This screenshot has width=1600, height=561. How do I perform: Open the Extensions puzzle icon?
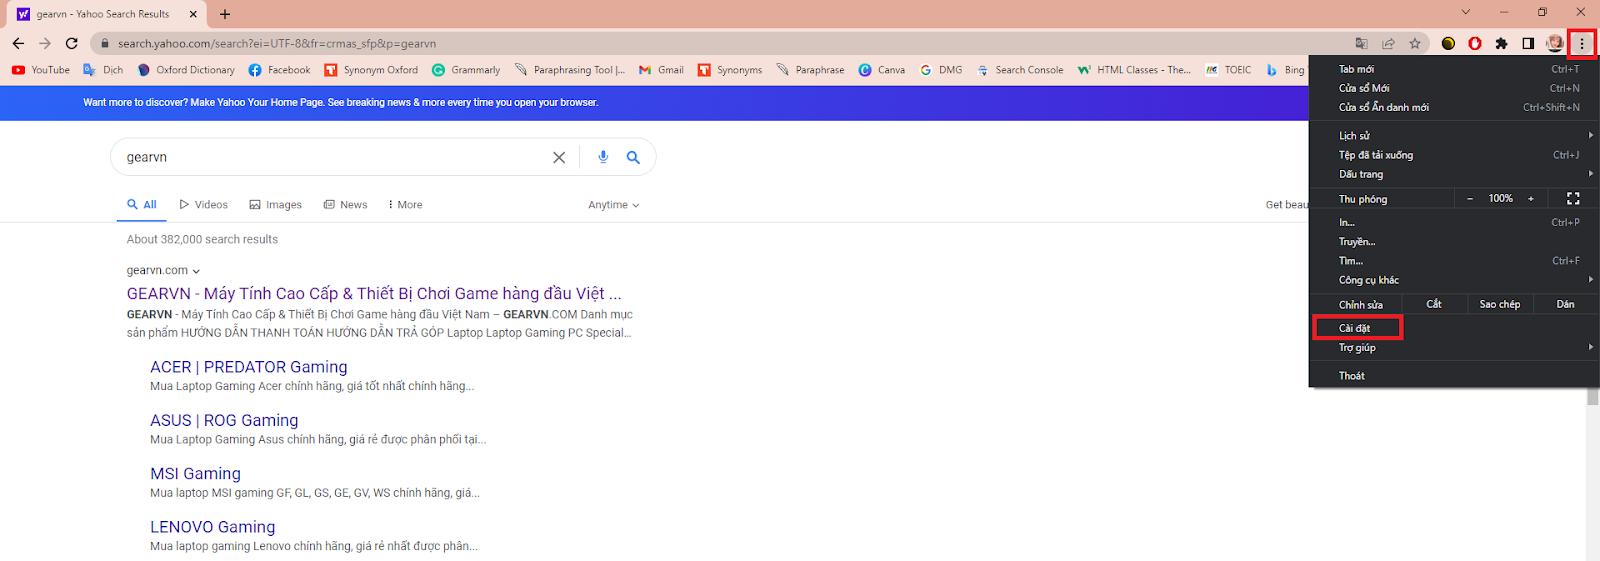click(1501, 43)
